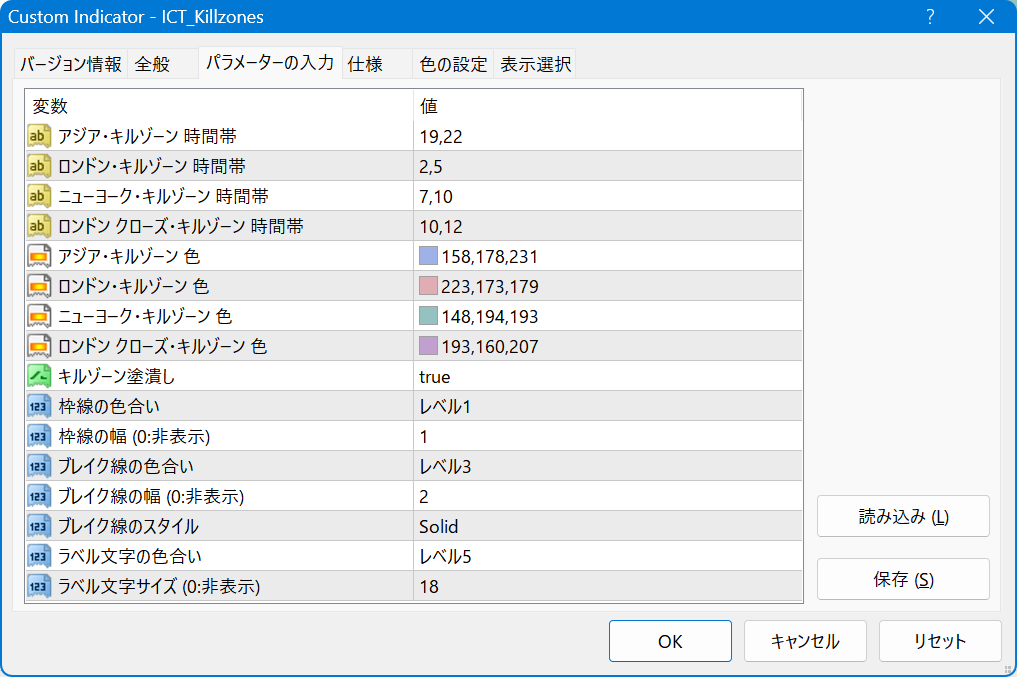The height and width of the screenshot is (677, 1017).
Task: Open the 表示選択 tab
Action: click(x=535, y=64)
